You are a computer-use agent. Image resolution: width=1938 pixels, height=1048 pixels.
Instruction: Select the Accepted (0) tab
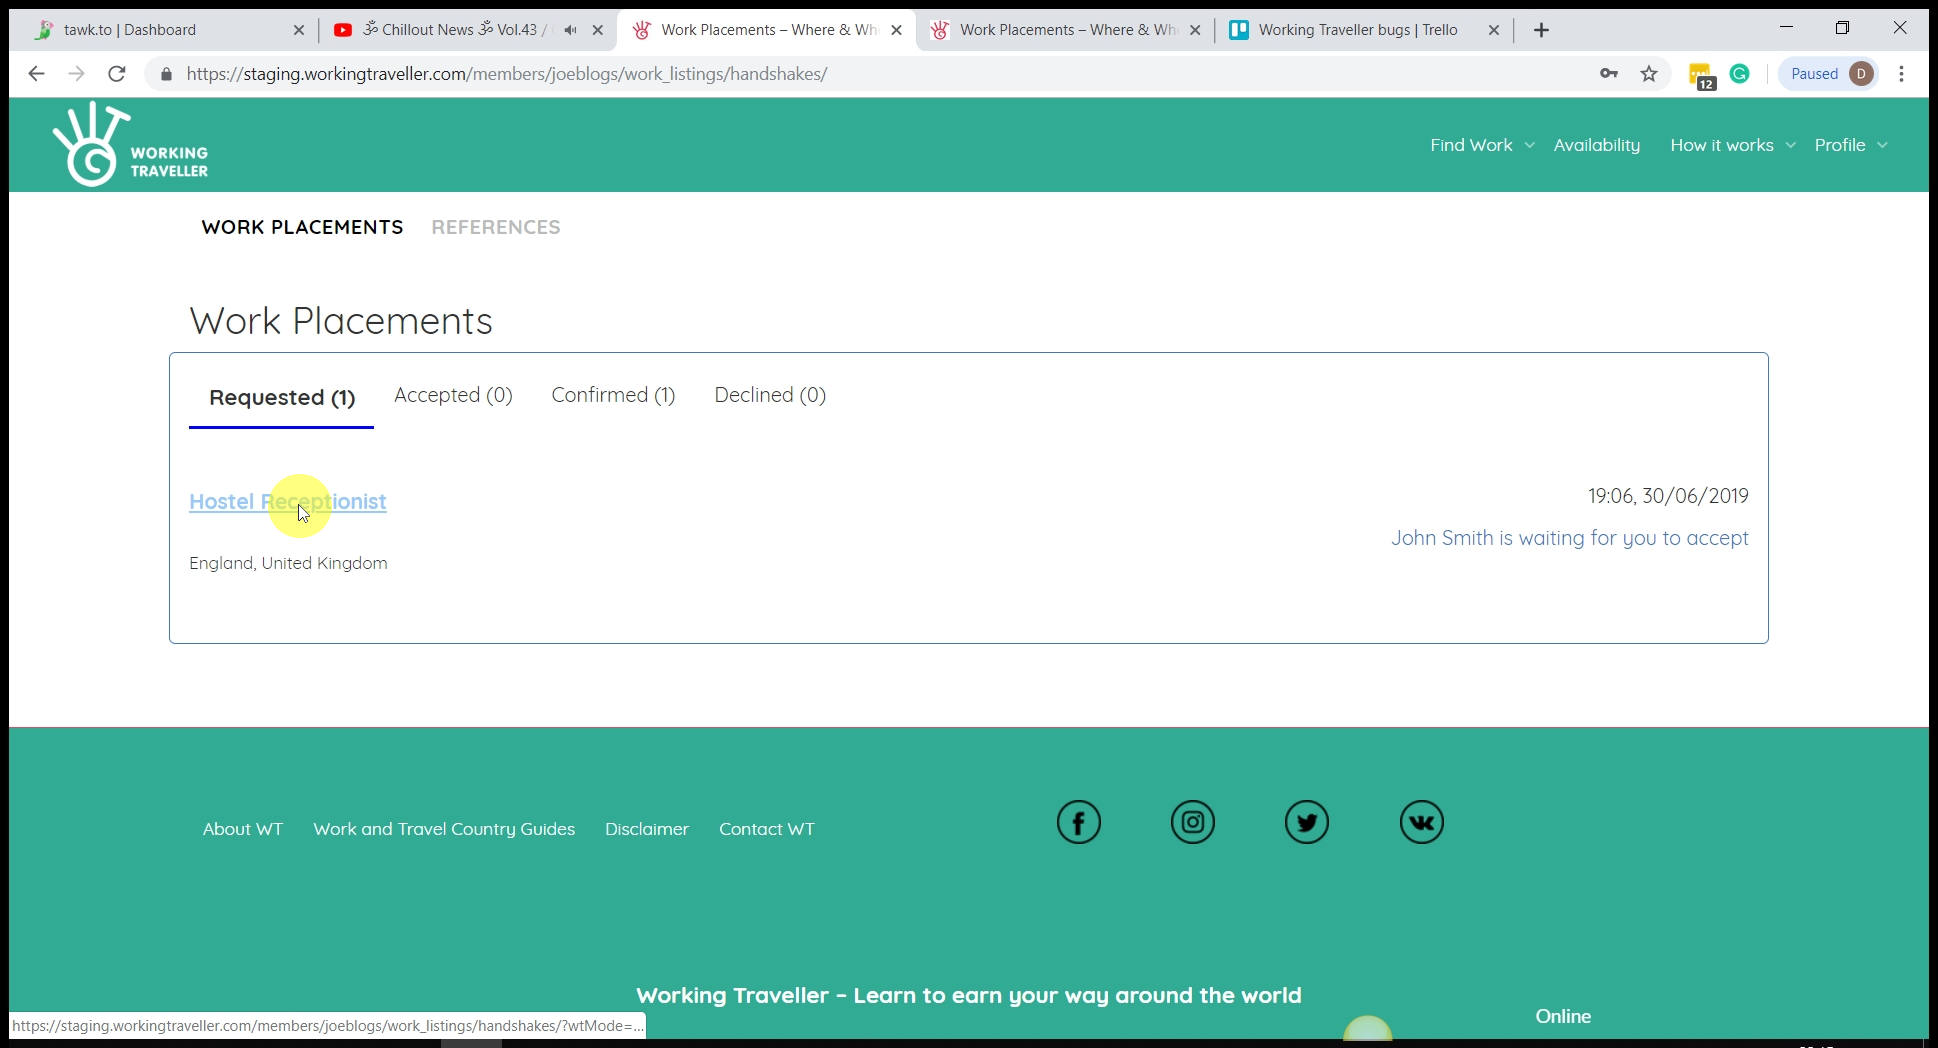pos(453,395)
